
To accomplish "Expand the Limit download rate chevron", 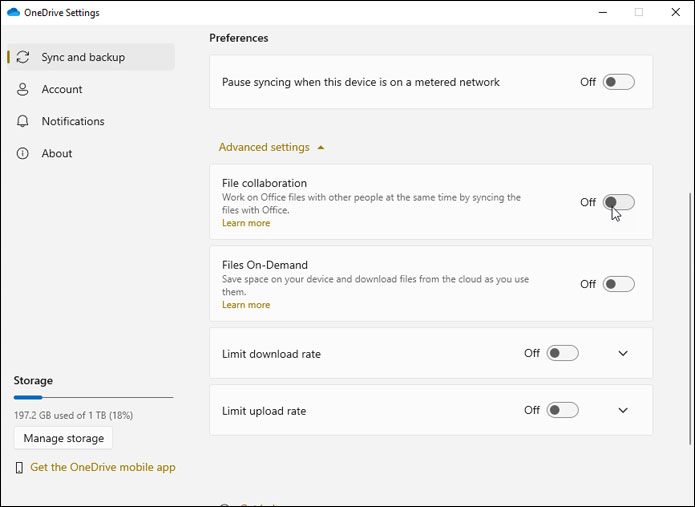I will [x=623, y=353].
